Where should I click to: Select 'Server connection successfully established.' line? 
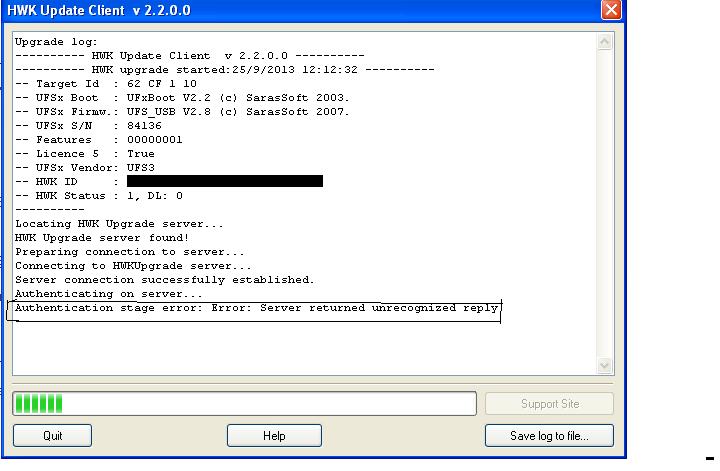pyautogui.click(x=165, y=280)
